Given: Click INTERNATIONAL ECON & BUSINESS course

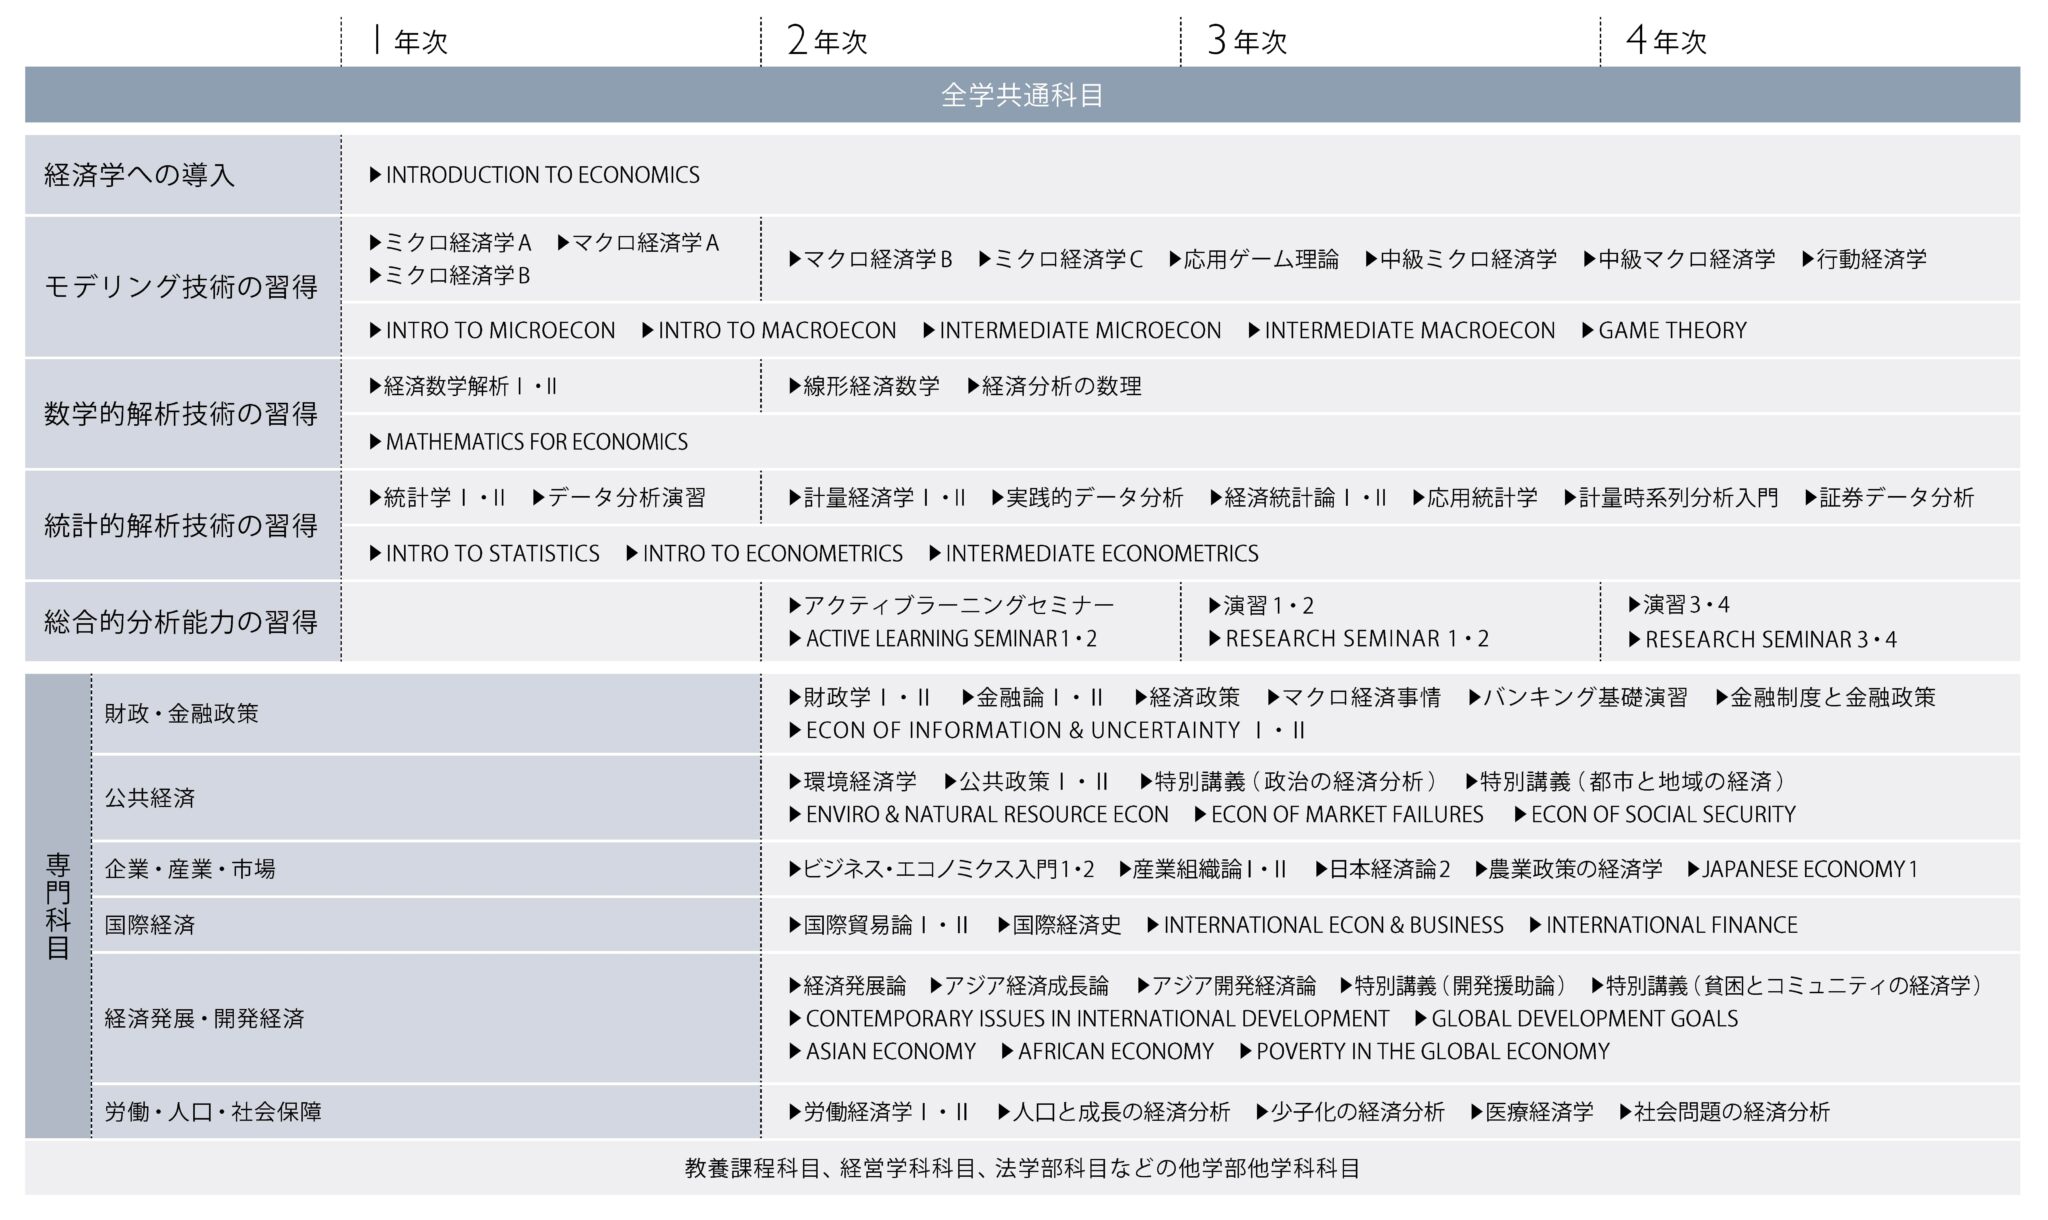Looking at the screenshot, I should click(1325, 926).
